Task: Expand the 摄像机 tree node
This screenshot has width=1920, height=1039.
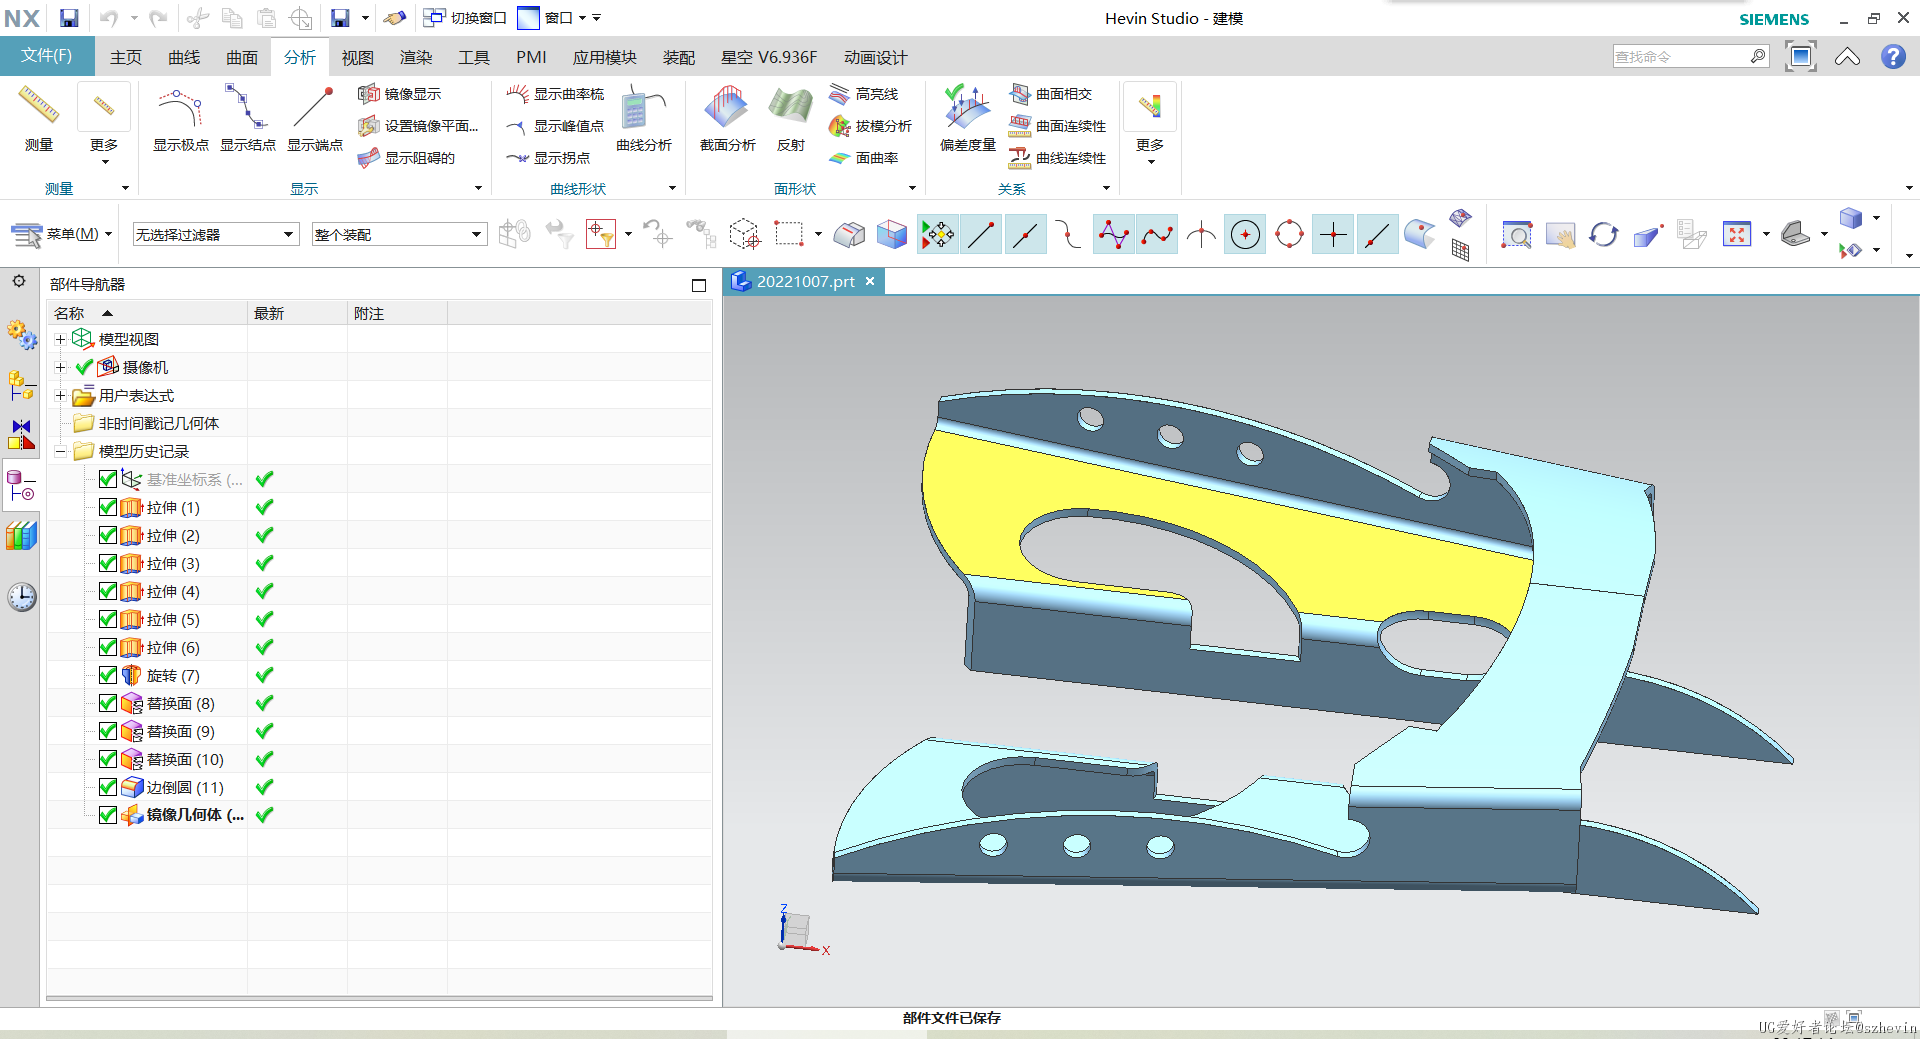Action: point(60,368)
